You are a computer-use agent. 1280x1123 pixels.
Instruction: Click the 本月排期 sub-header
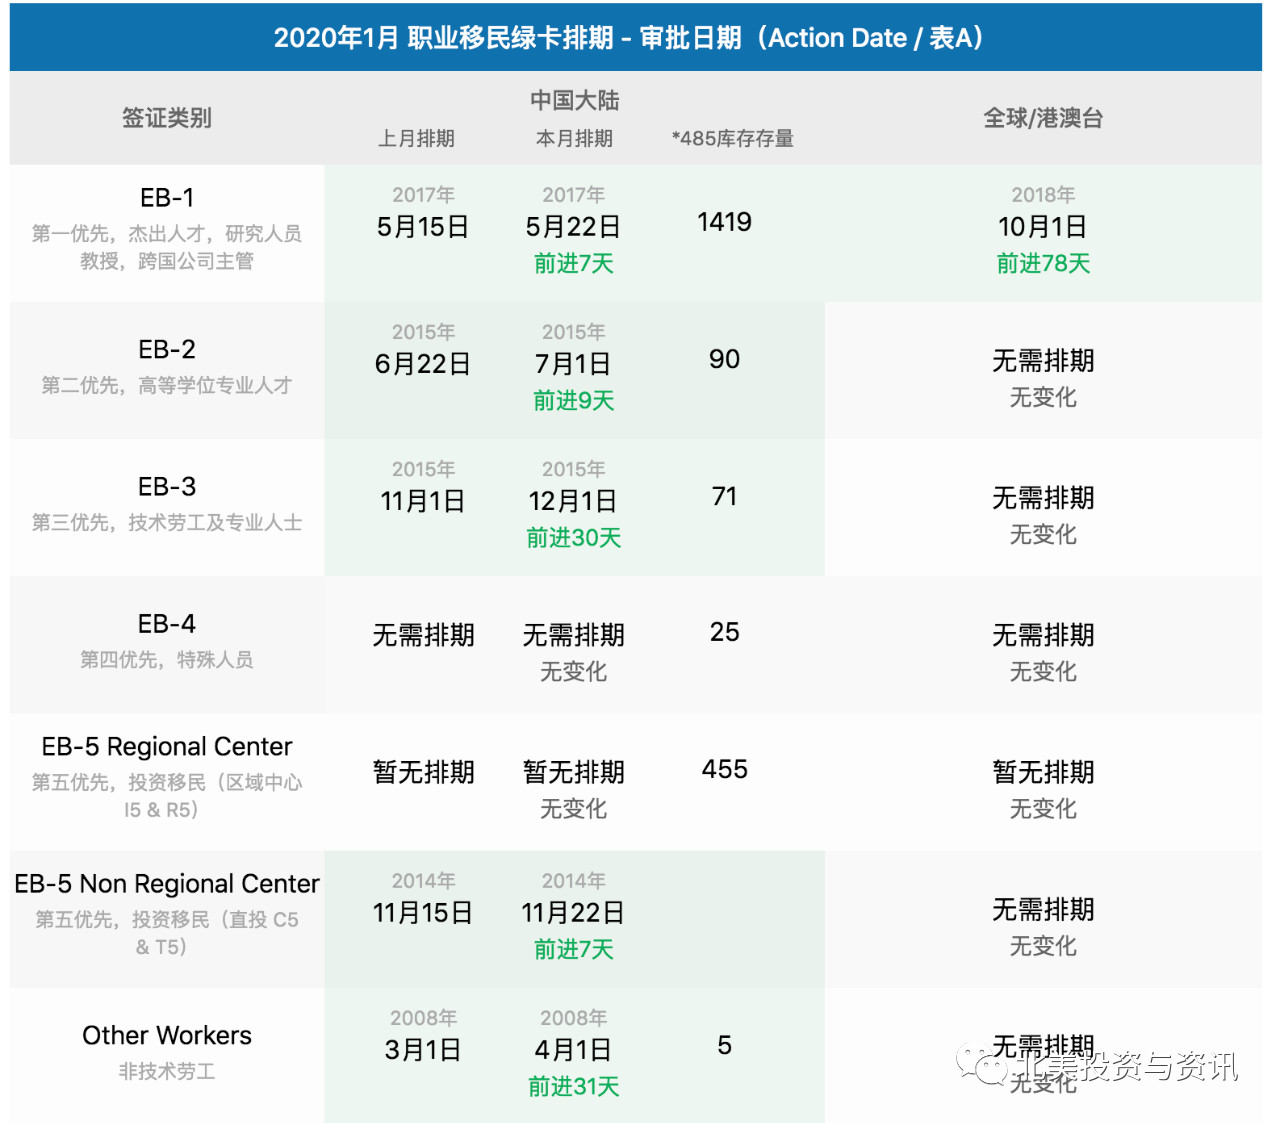[x=574, y=139]
